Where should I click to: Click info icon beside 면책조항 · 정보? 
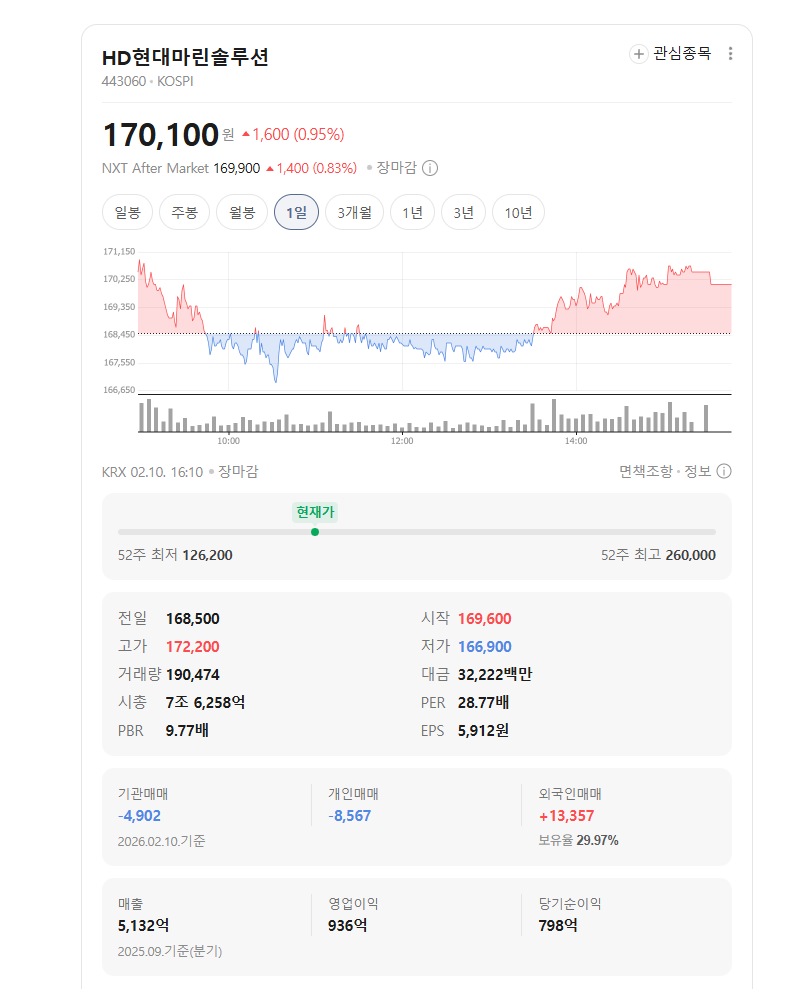pyautogui.click(x=724, y=471)
